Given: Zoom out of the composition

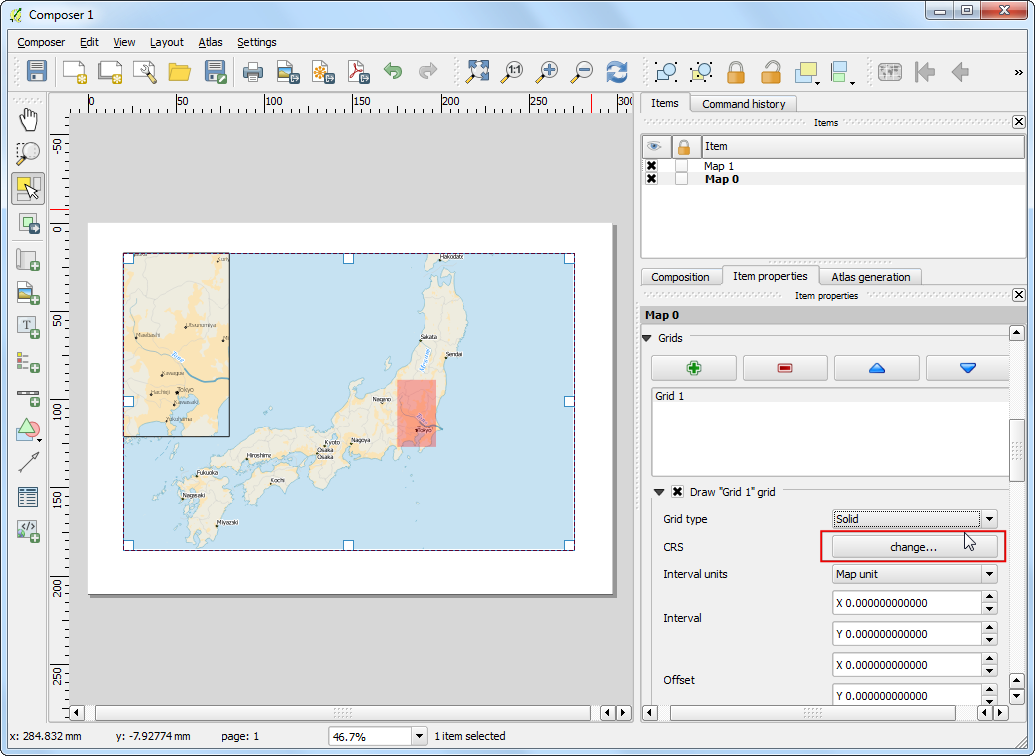Looking at the screenshot, I should [582, 71].
